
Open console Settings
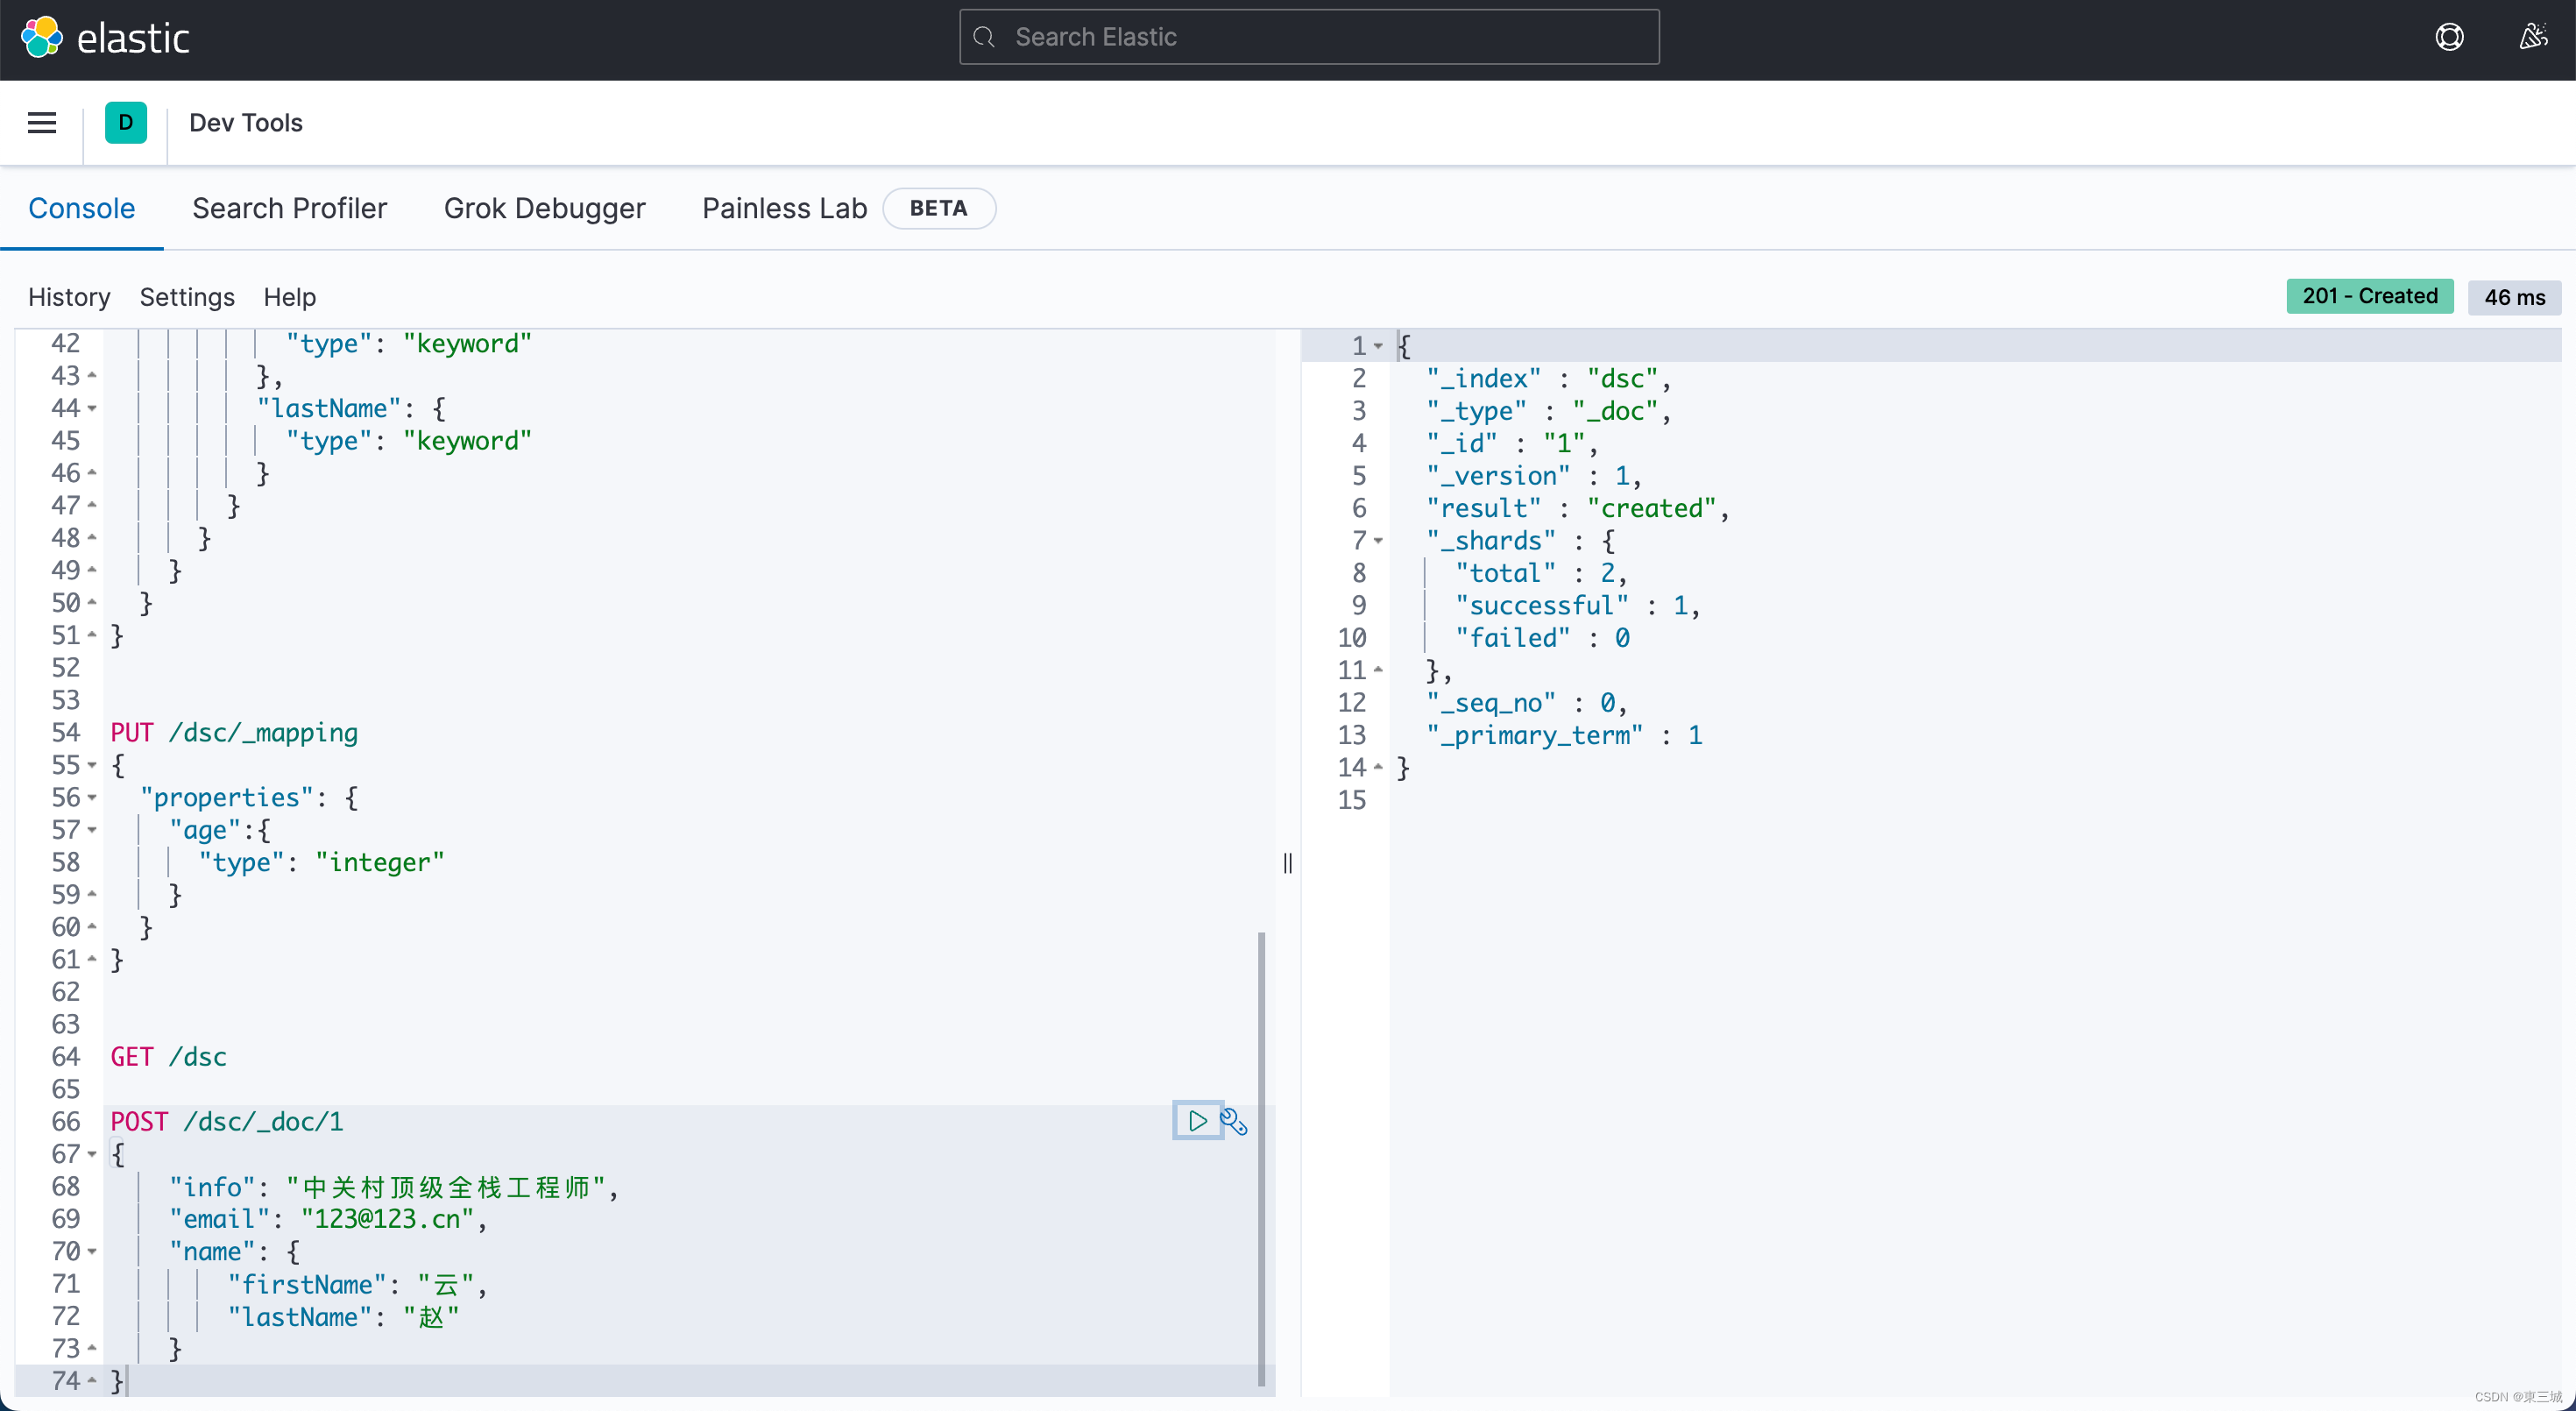(x=187, y=297)
